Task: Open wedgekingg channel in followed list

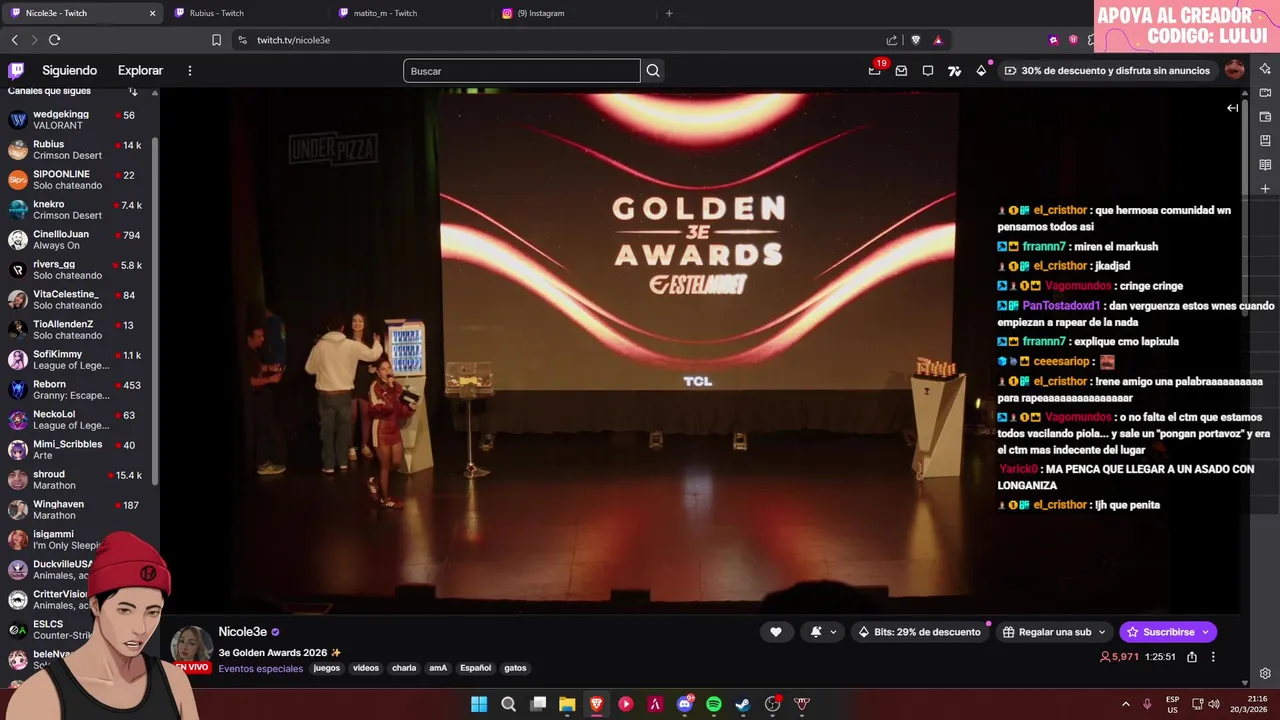Action: [78, 120]
